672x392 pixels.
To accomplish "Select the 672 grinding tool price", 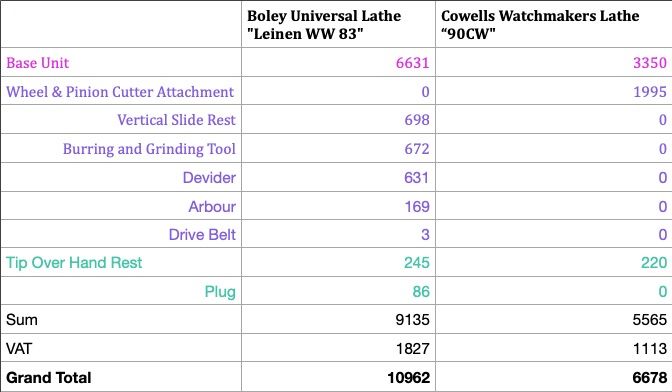I will [x=417, y=149].
